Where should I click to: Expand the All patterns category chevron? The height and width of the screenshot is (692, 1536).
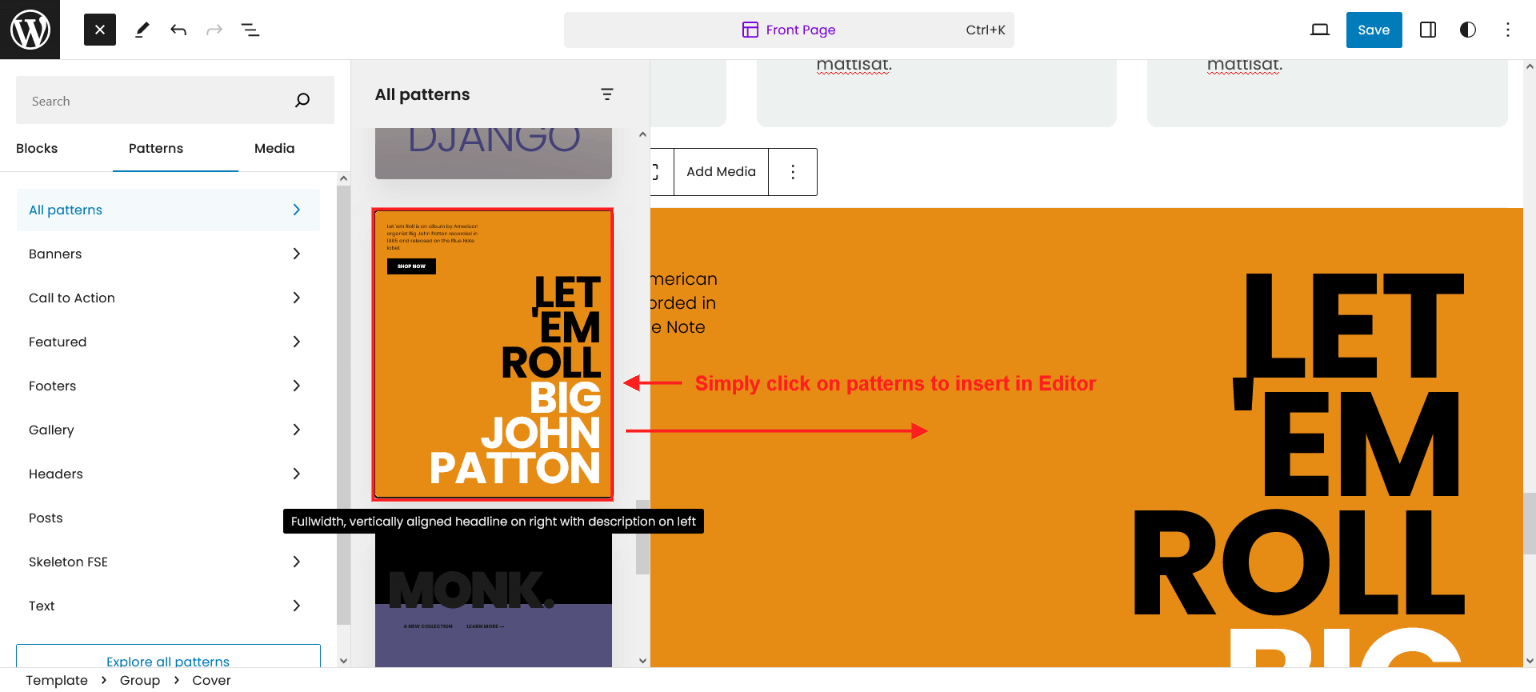[296, 210]
